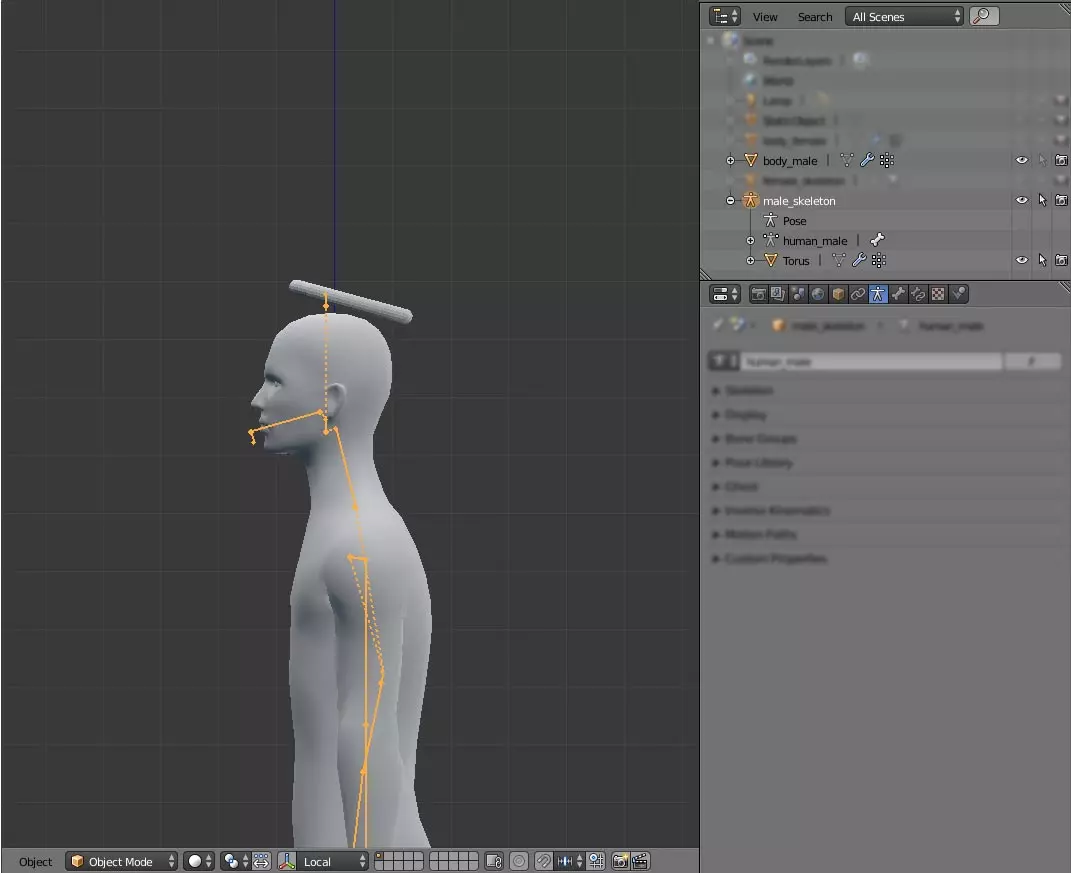
Task: Expand the human_male tree node
Action: pos(750,240)
